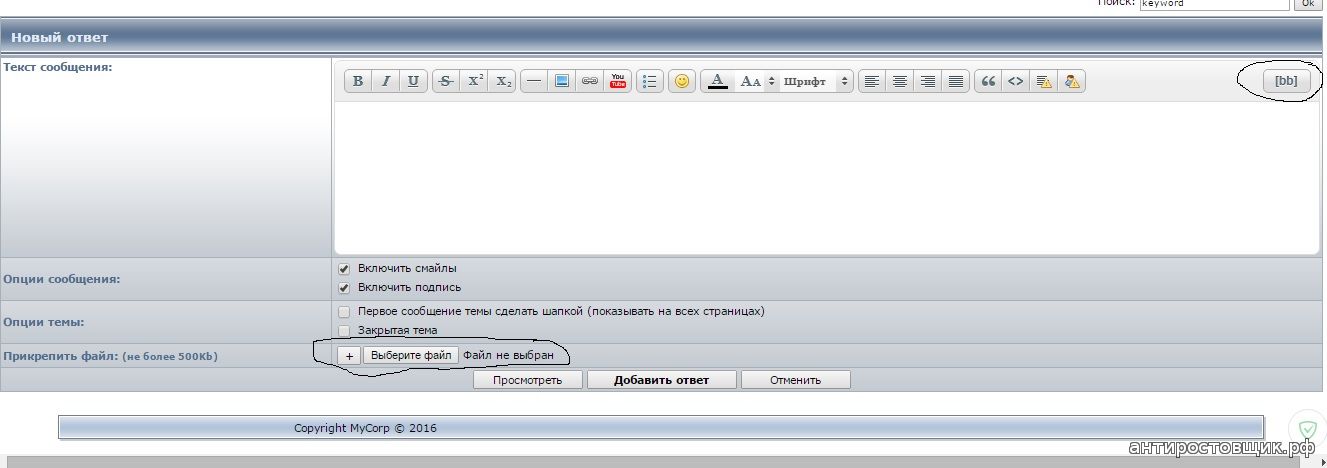Image resolution: width=1327 pixels, height=468 pixels.
Task: Click 'Выберите файл' to attach file
Action: [411, 355]
